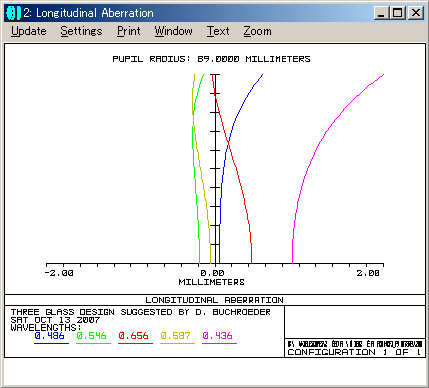This screenshot has height=388, width=429.
Task: Open the Window menu
Action: pyautogui.click(x=173, y=31)
